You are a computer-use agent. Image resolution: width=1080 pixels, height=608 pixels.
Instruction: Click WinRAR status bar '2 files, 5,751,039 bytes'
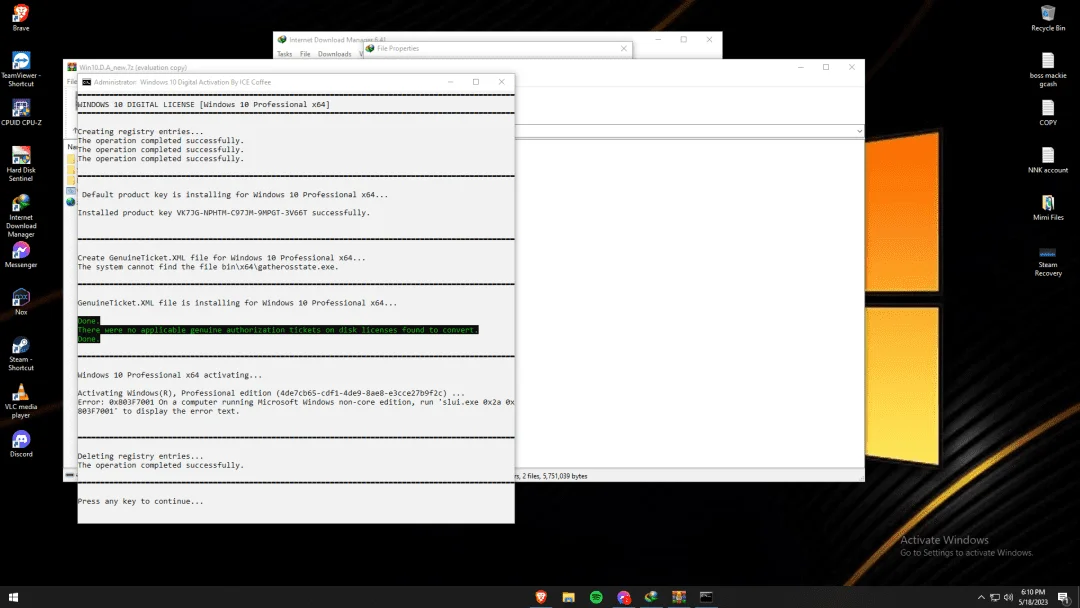pos(554,476)
